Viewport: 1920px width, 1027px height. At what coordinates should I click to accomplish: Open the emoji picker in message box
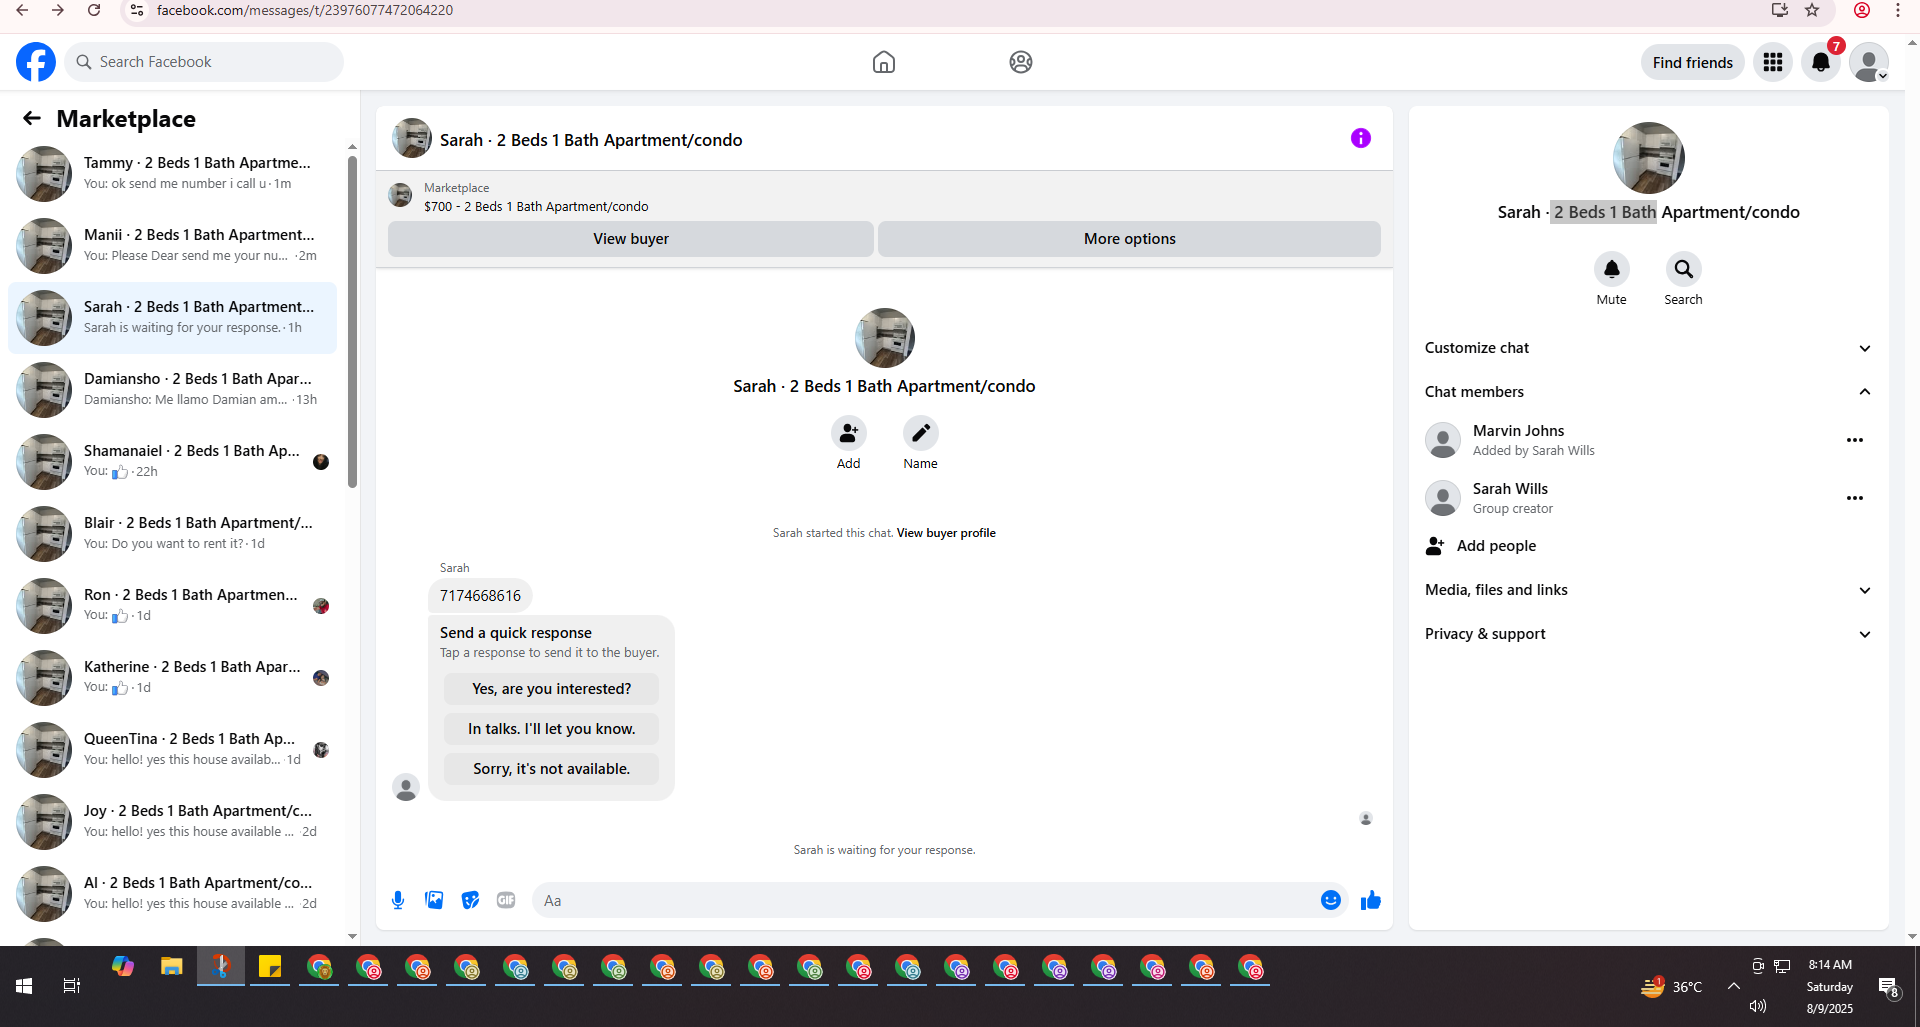tap(1331, 900)
